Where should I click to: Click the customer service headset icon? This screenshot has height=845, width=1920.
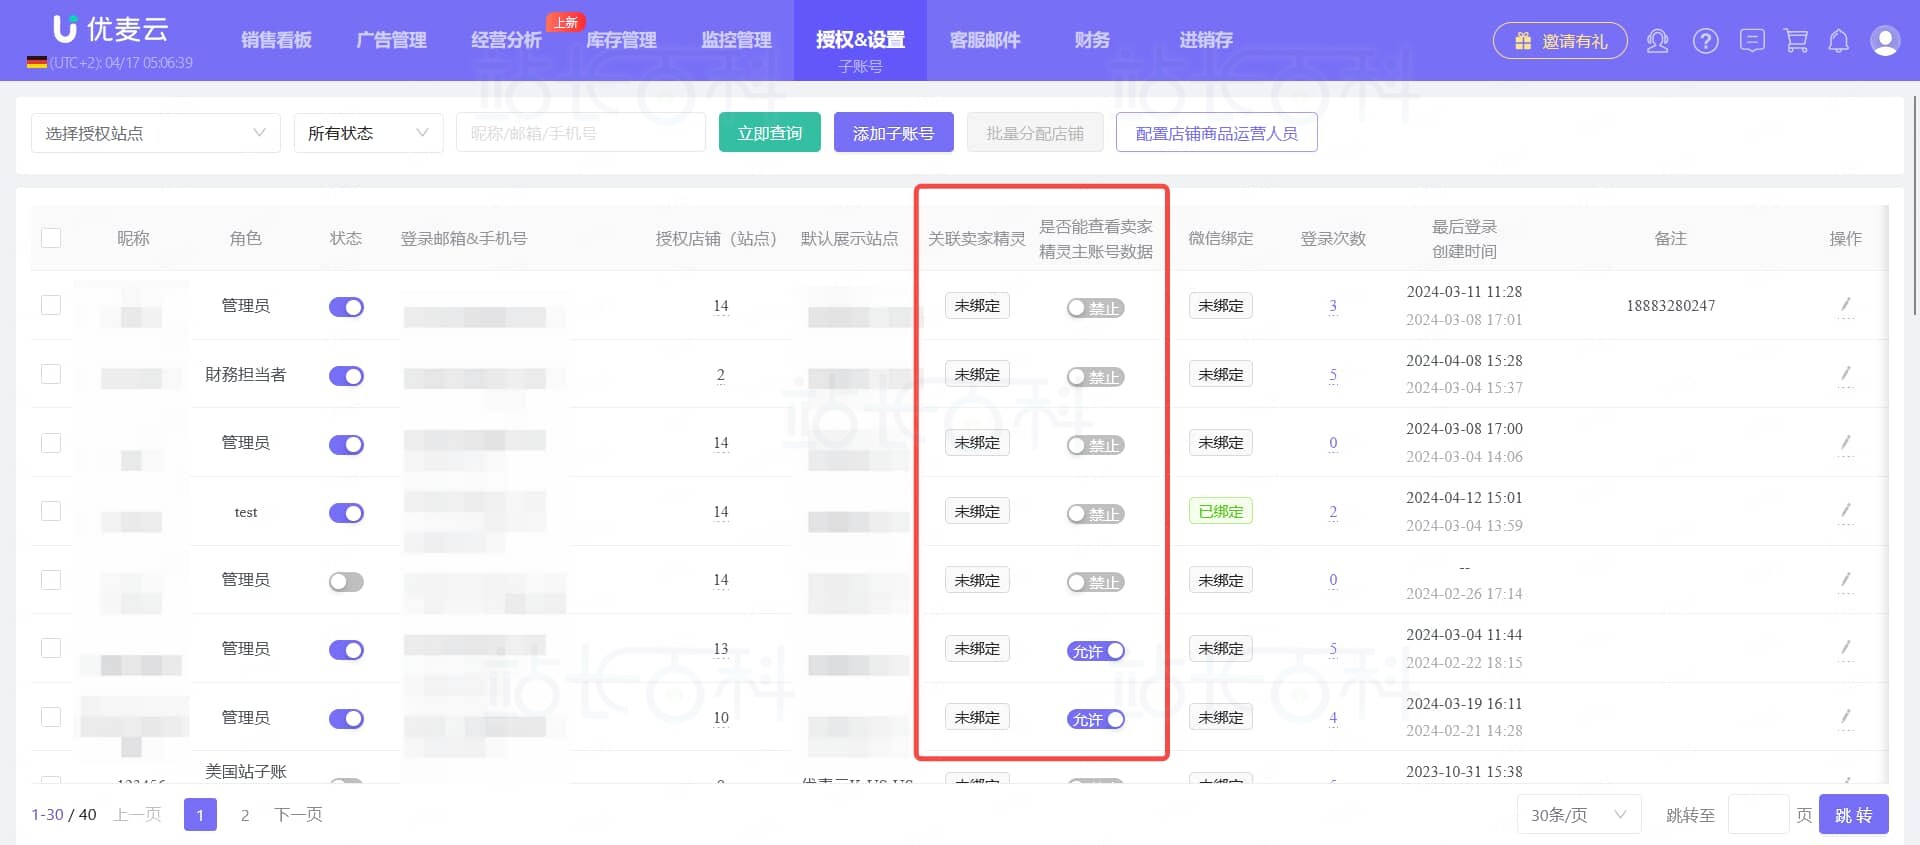[x=1657, y=41]
